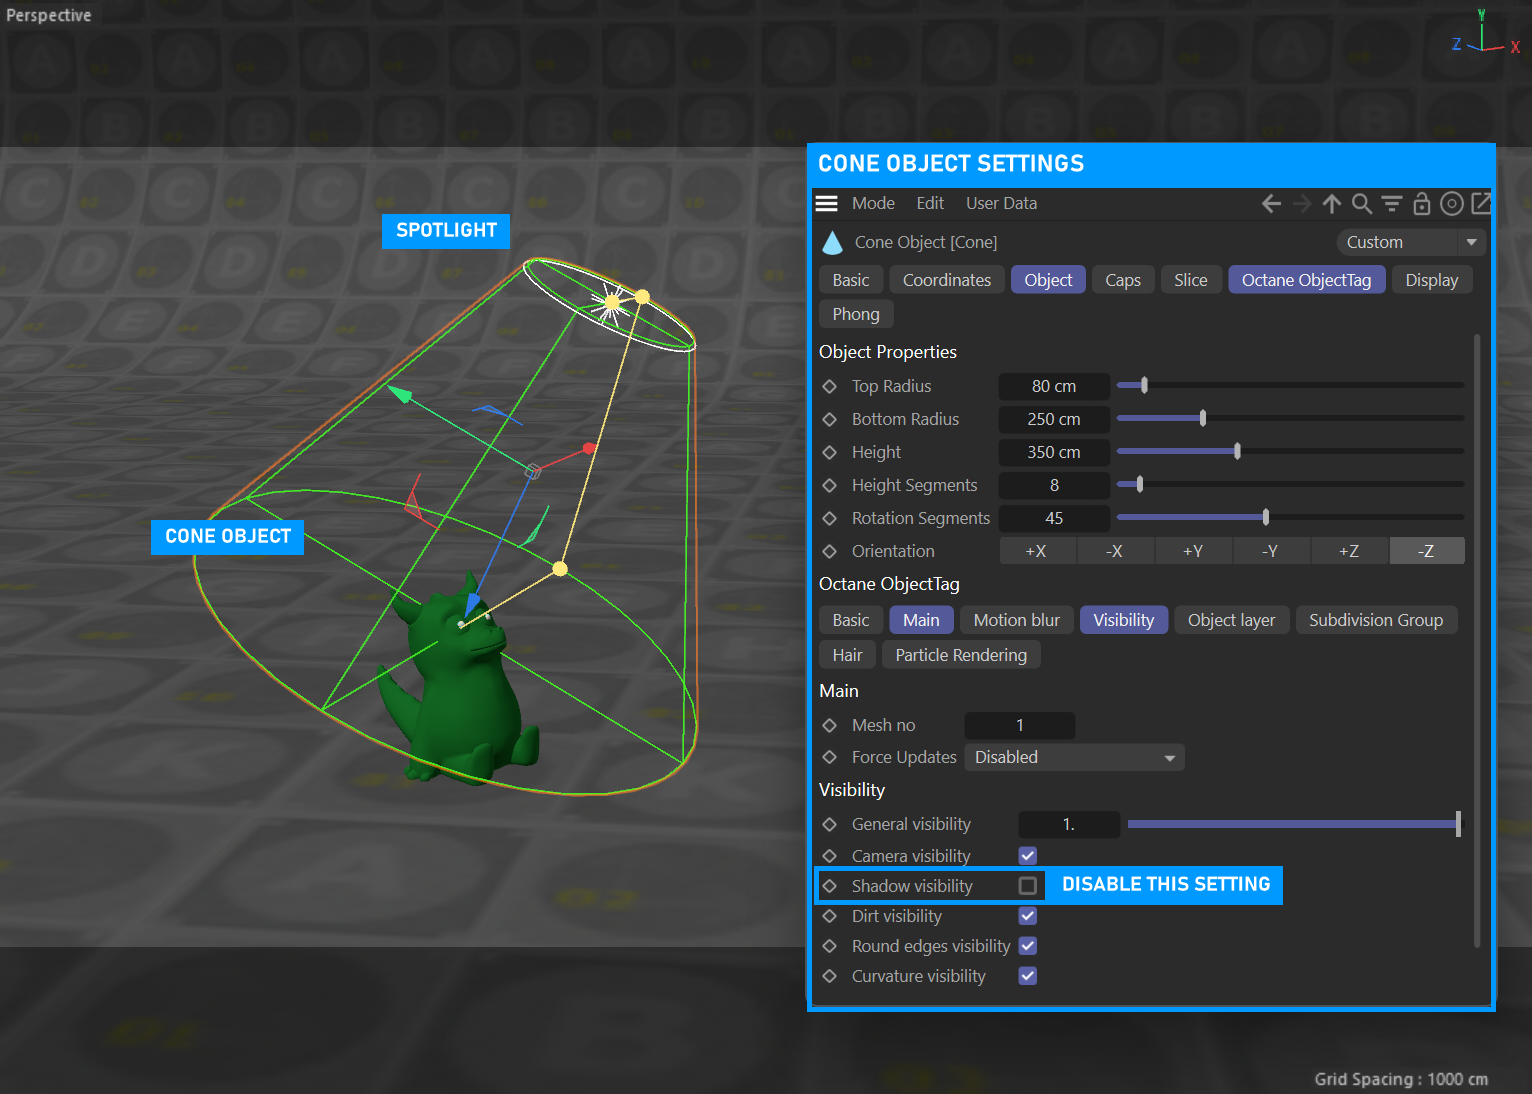Open attribute manager in new window icon
Screen dimensions: 1532x1094
click(1481, 204)
